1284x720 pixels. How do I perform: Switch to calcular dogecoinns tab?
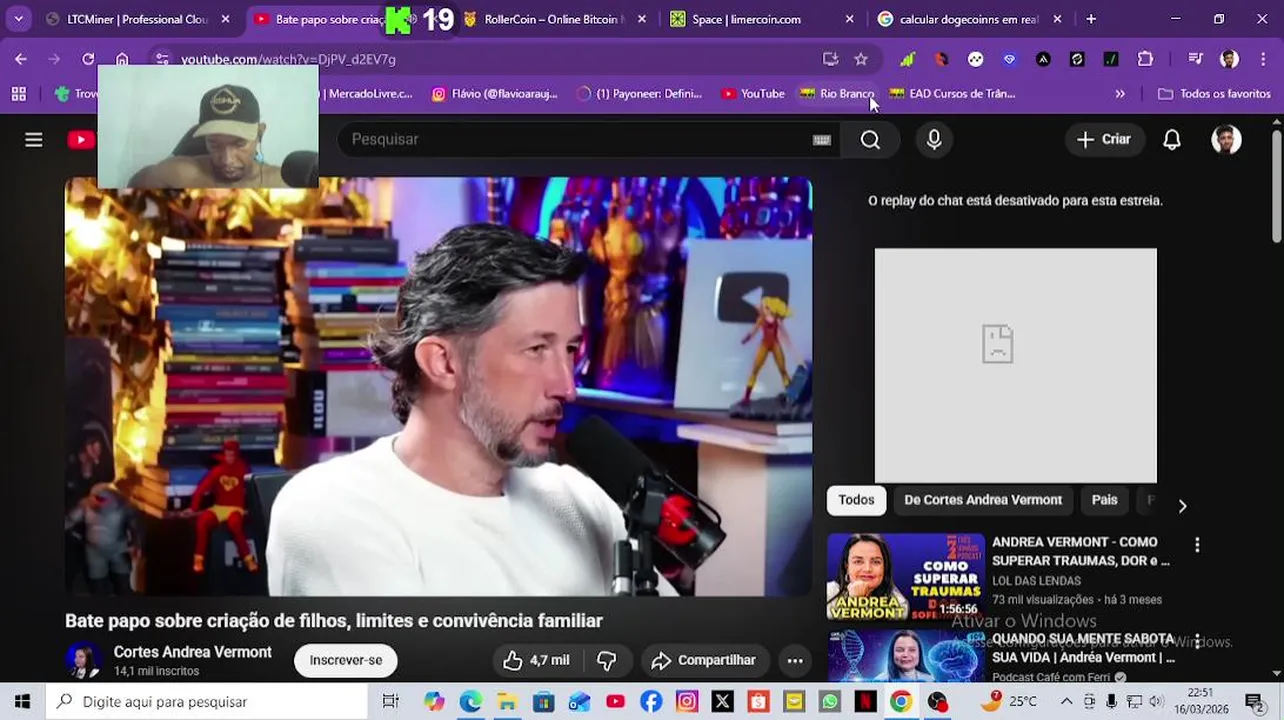[x=969, y=19]
